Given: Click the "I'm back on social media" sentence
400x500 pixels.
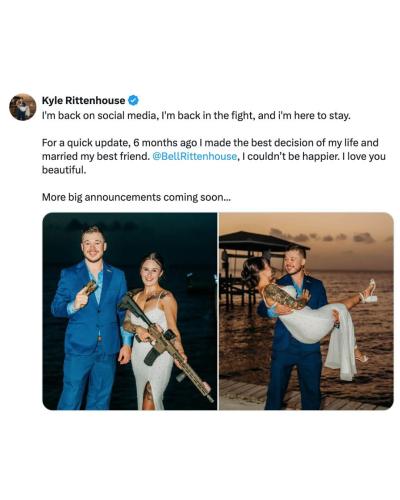Looking at the screenshot, I should (x=196, y=116).
